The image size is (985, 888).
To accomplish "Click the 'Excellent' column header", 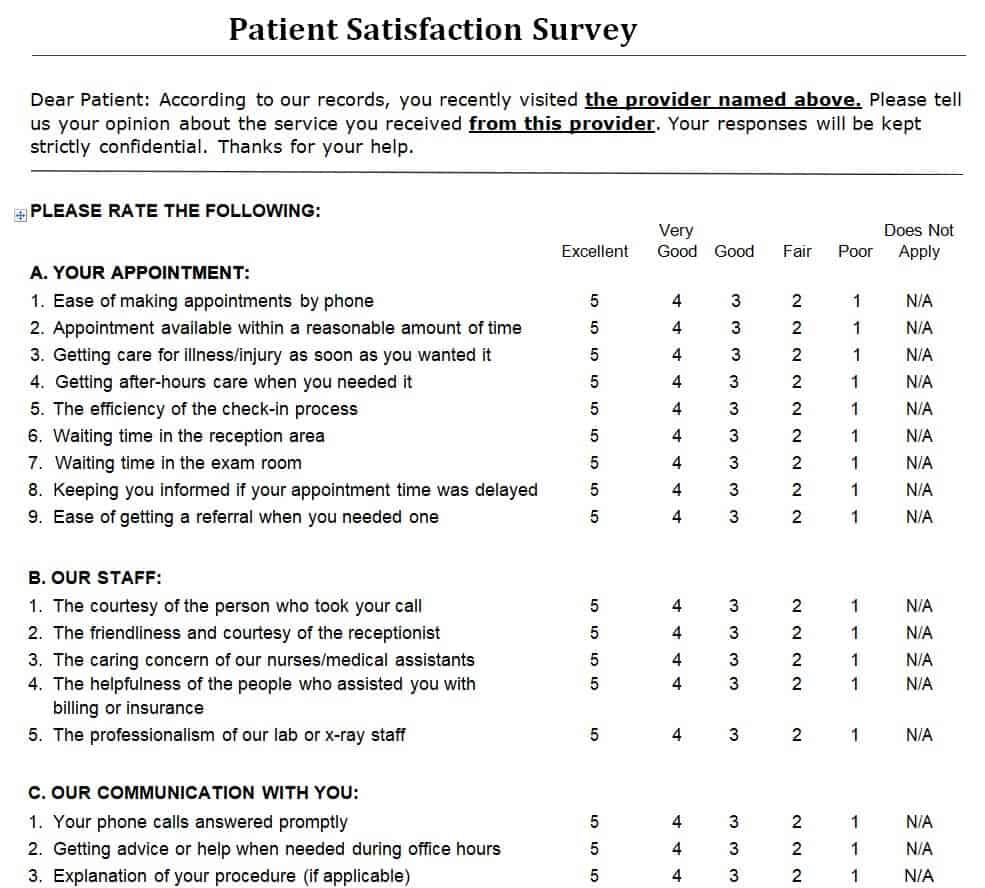I will pyautogui.click(x=594, y=252).
